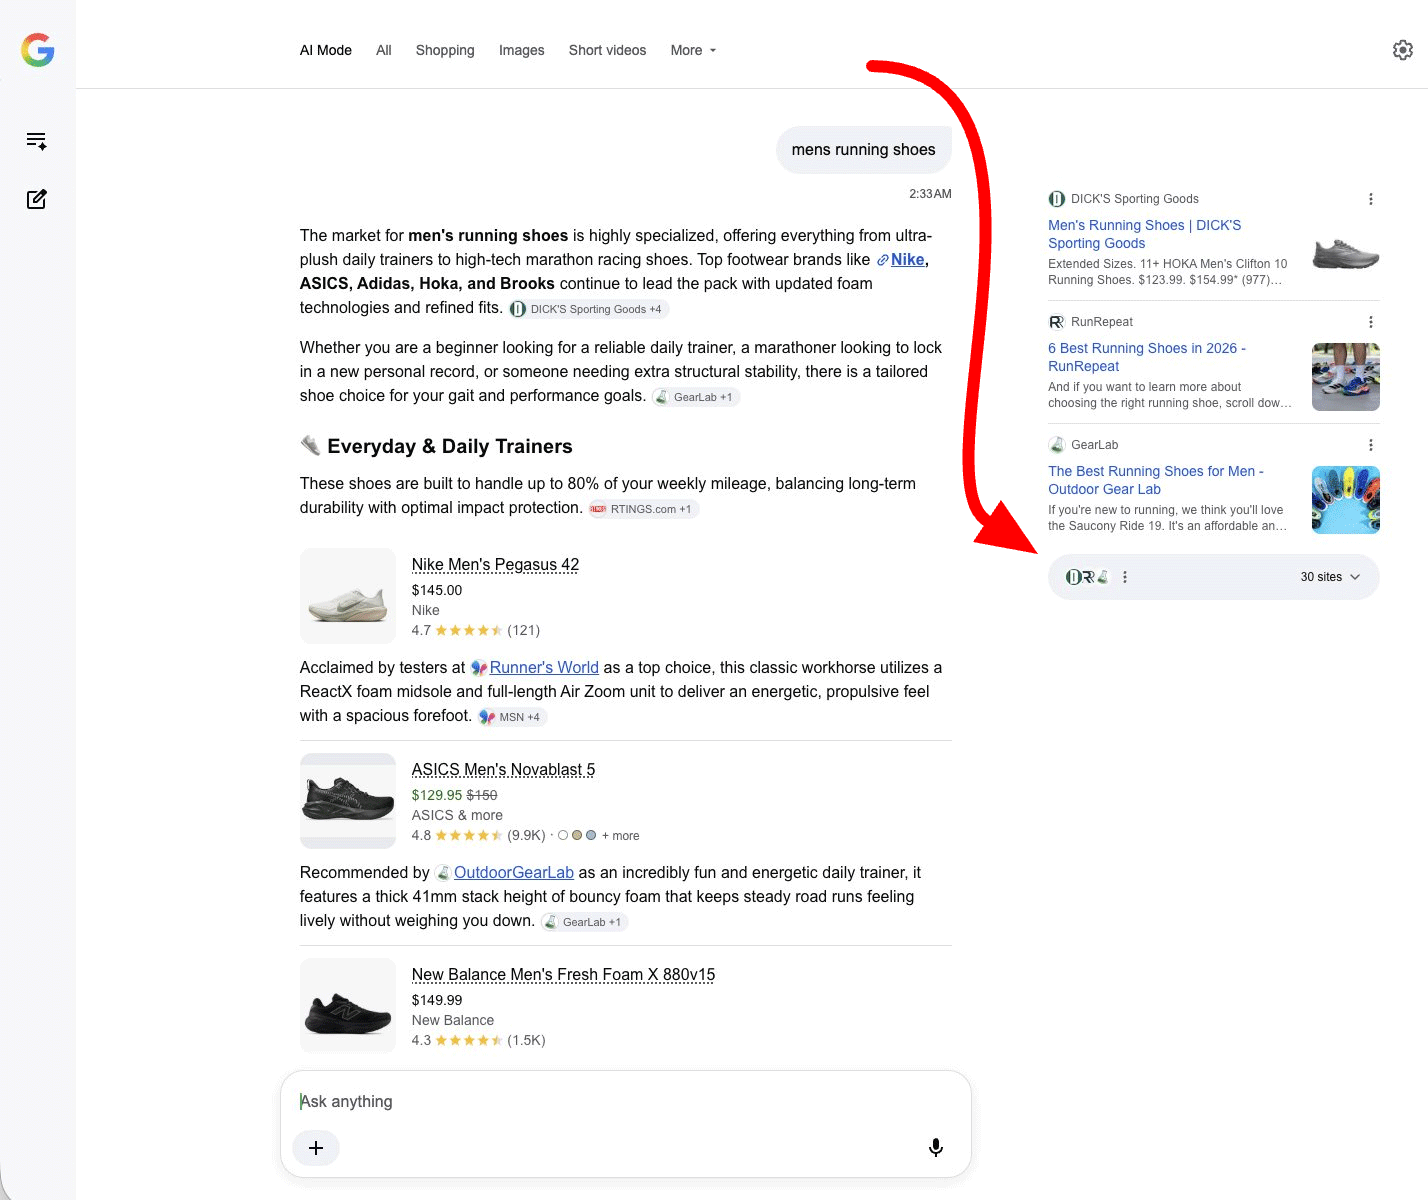The image size is (1428, 1200).
Task: Click the $145.00 Nike price
Action: tap(437, 591)
